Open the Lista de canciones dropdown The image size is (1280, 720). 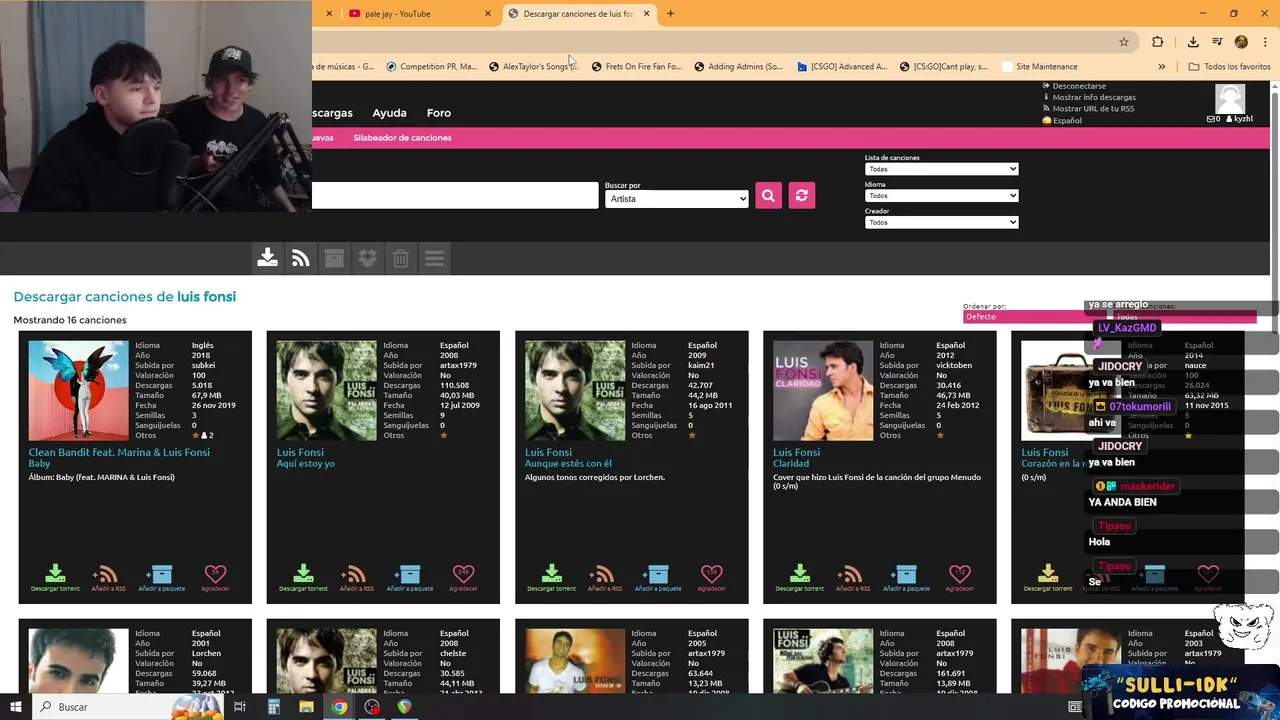point(941,169)
